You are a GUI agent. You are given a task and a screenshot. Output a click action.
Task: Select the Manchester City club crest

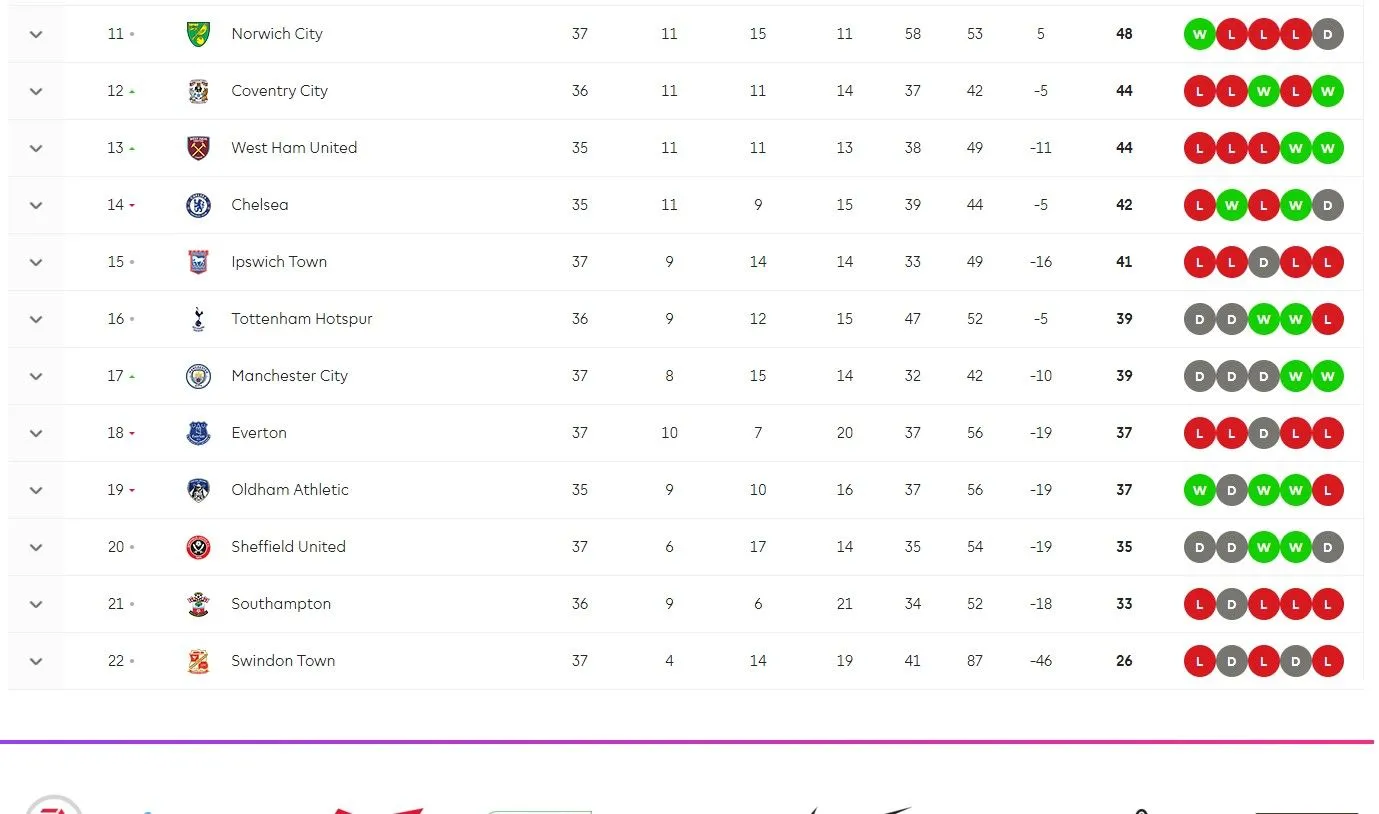pos(198,376)
